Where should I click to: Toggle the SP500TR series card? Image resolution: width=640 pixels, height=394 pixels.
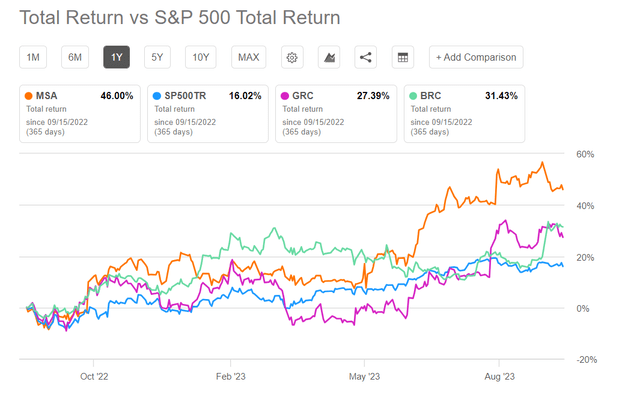(x=208, y=114)
